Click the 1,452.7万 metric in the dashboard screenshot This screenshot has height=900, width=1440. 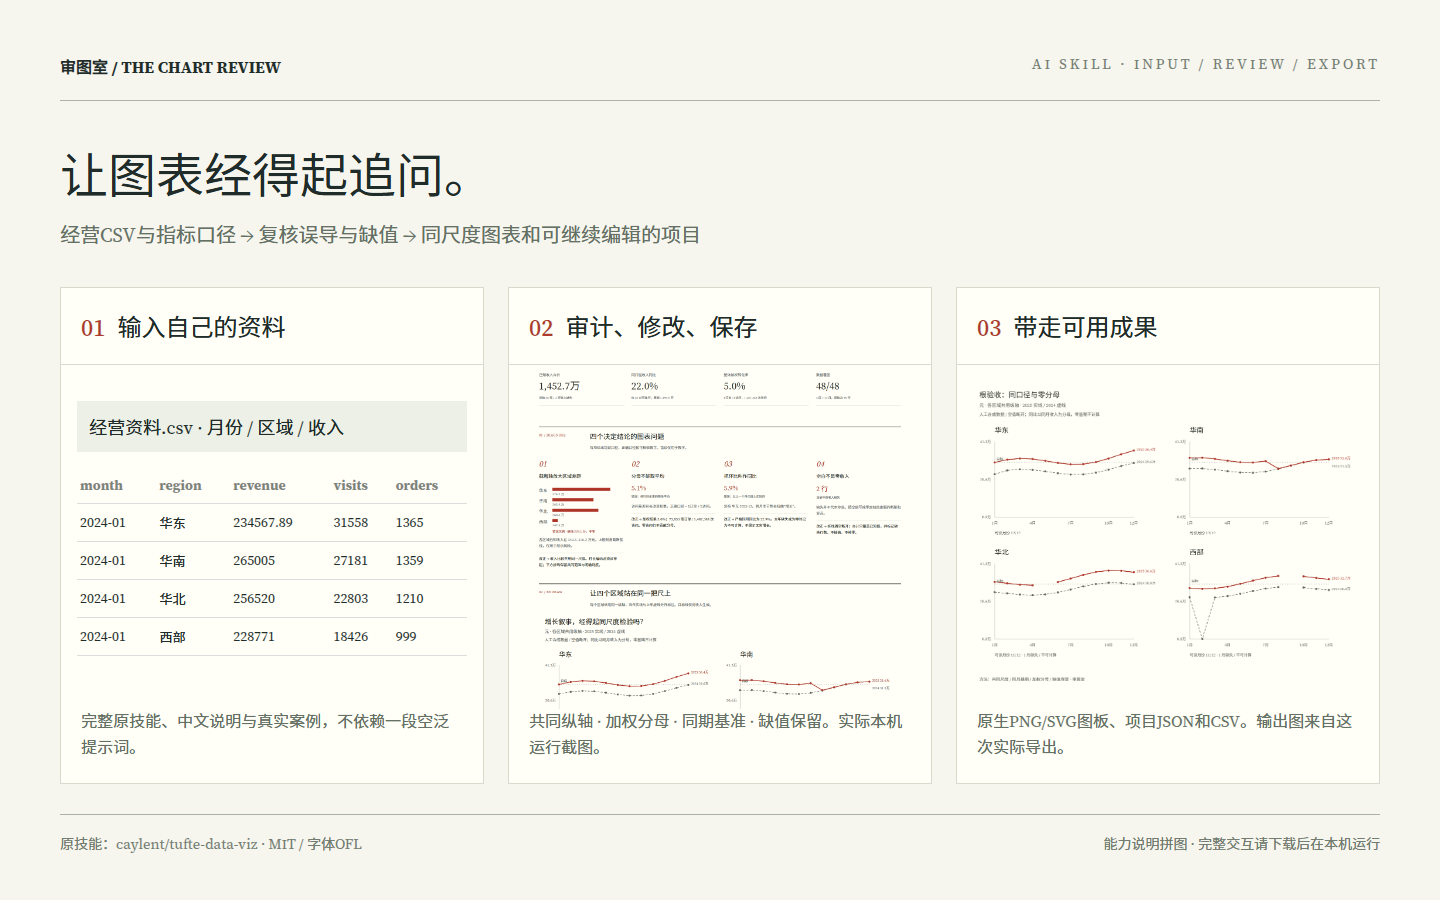tap(559, 386)
